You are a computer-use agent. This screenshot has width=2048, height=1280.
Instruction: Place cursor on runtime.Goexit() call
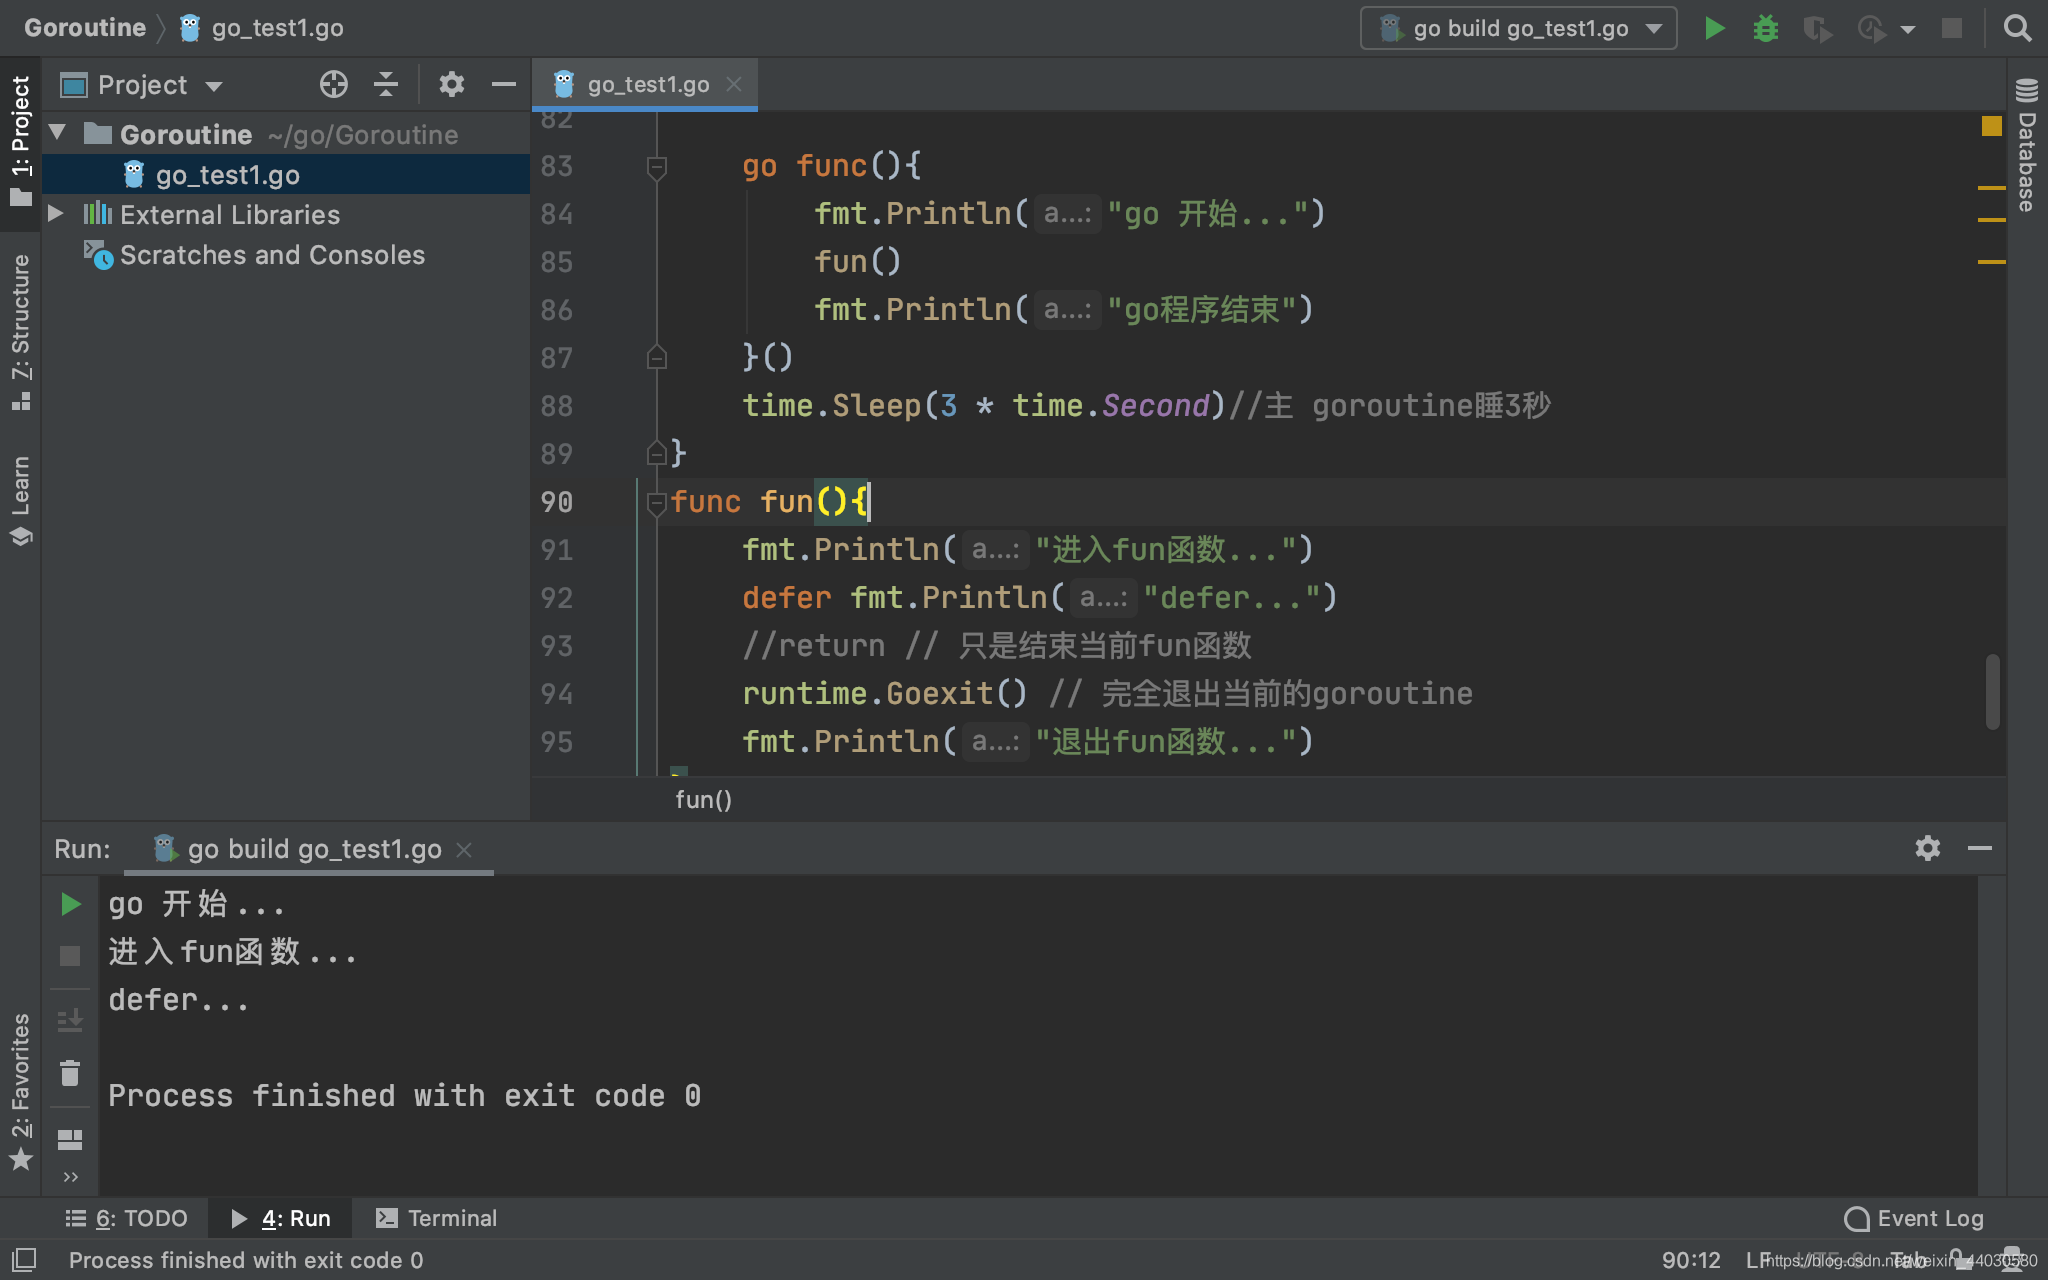[885, 693]
